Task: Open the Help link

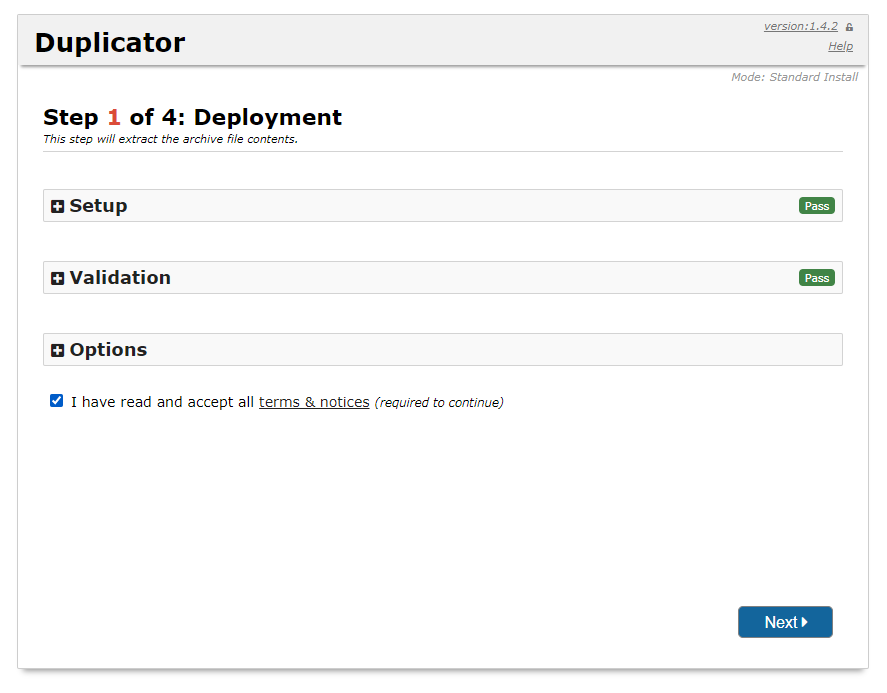Action: 840,46
